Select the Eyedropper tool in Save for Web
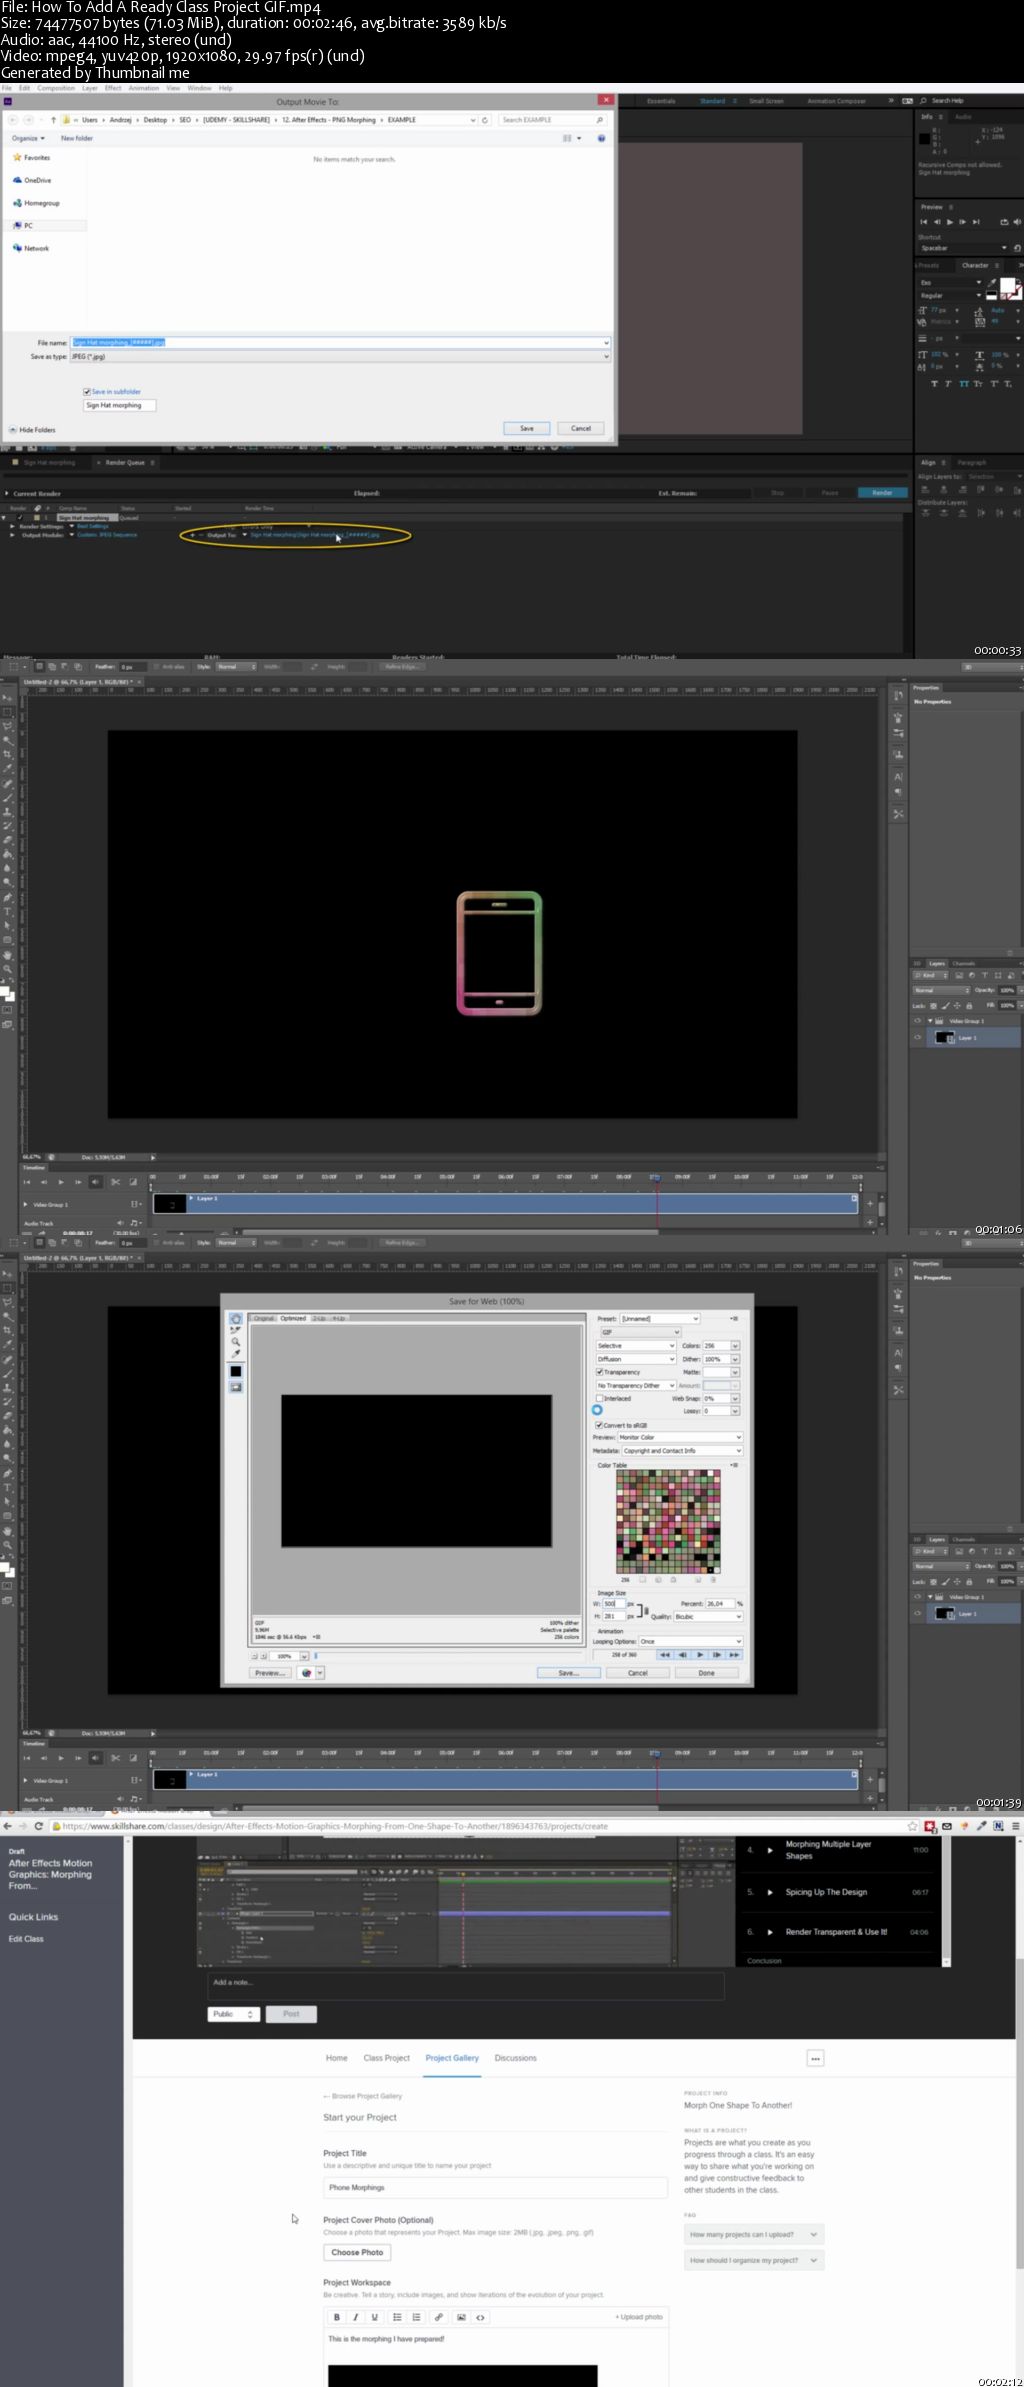 pos(236,1354)
